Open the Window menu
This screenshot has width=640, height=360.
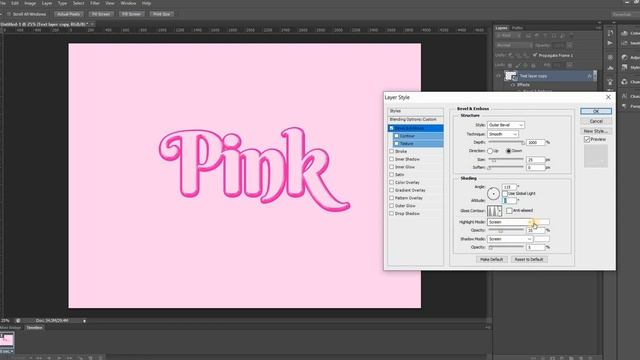point(128,3)
